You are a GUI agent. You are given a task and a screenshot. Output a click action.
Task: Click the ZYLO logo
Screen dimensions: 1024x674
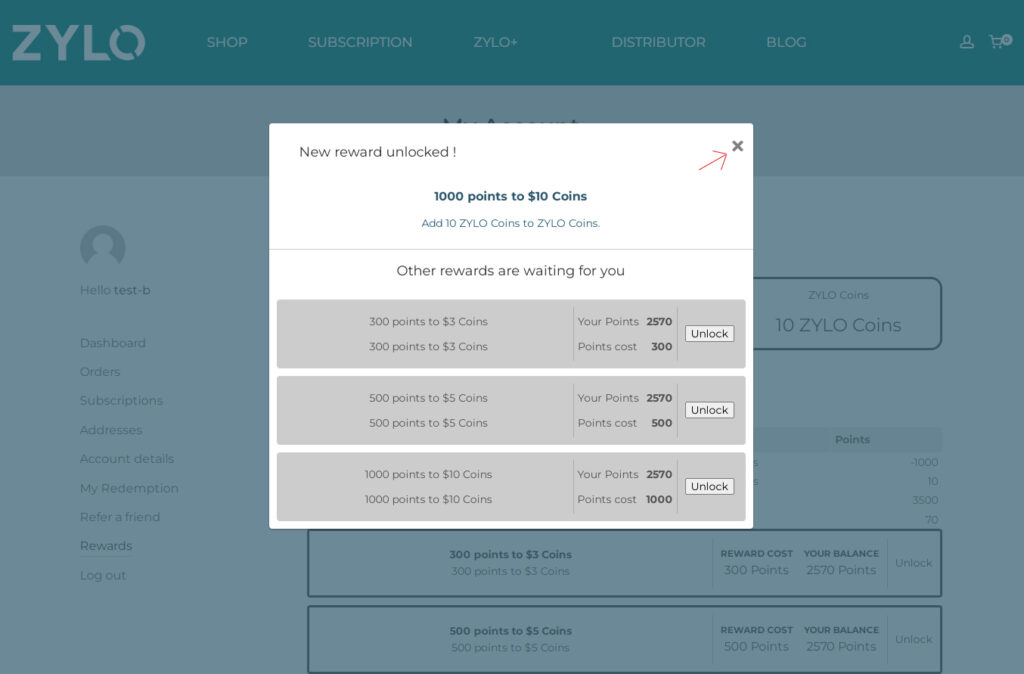pyautogui.click(x=79, y=43)
